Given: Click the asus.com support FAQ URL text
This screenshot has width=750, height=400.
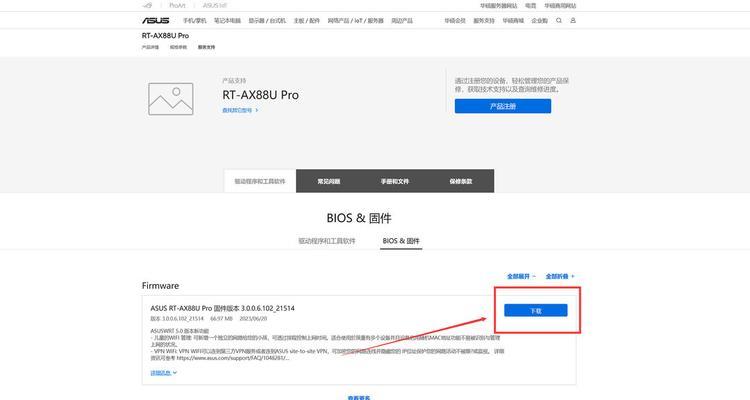Looking at the screenshot, I should 232,358.
